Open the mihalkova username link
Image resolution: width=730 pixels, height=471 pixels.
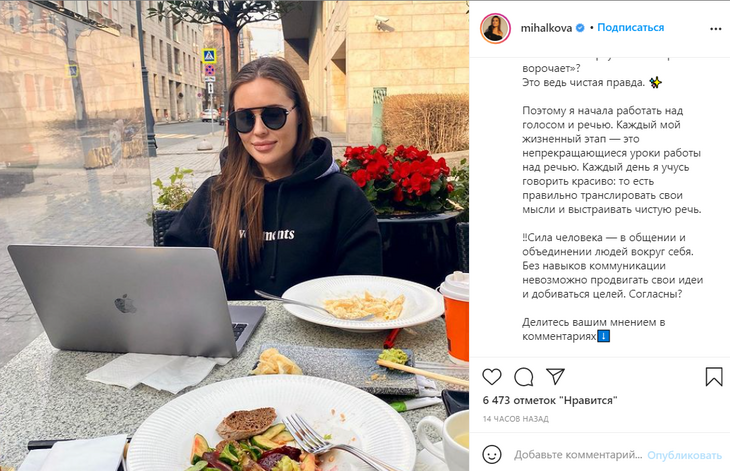[x=546, y=28]
